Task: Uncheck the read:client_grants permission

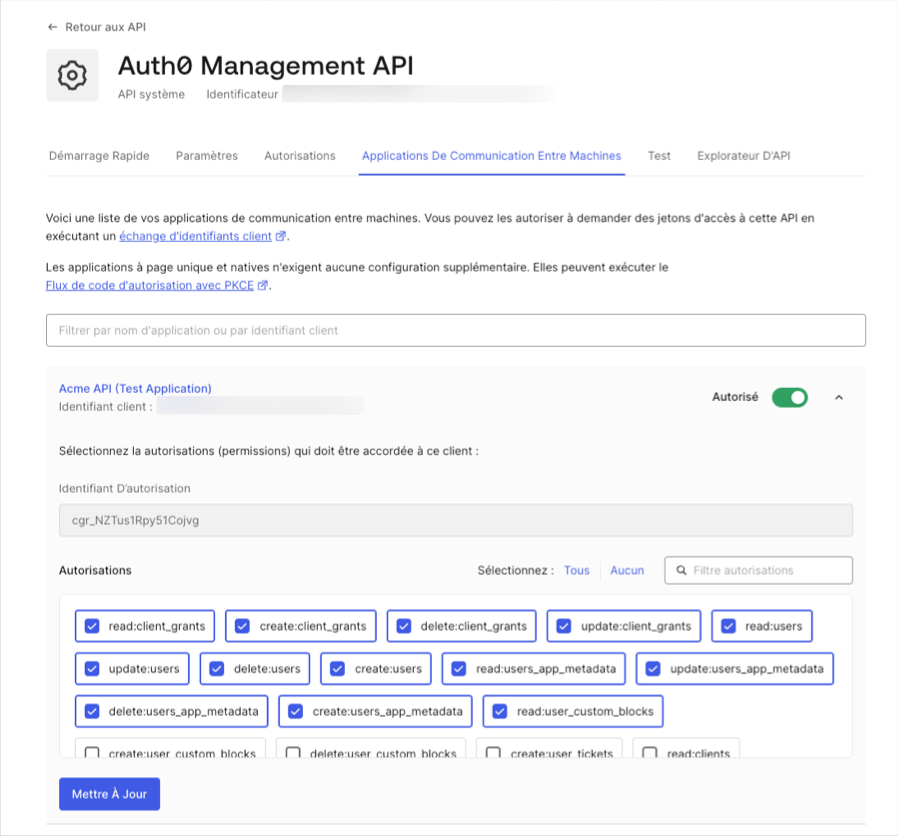Action: [93, 626]
